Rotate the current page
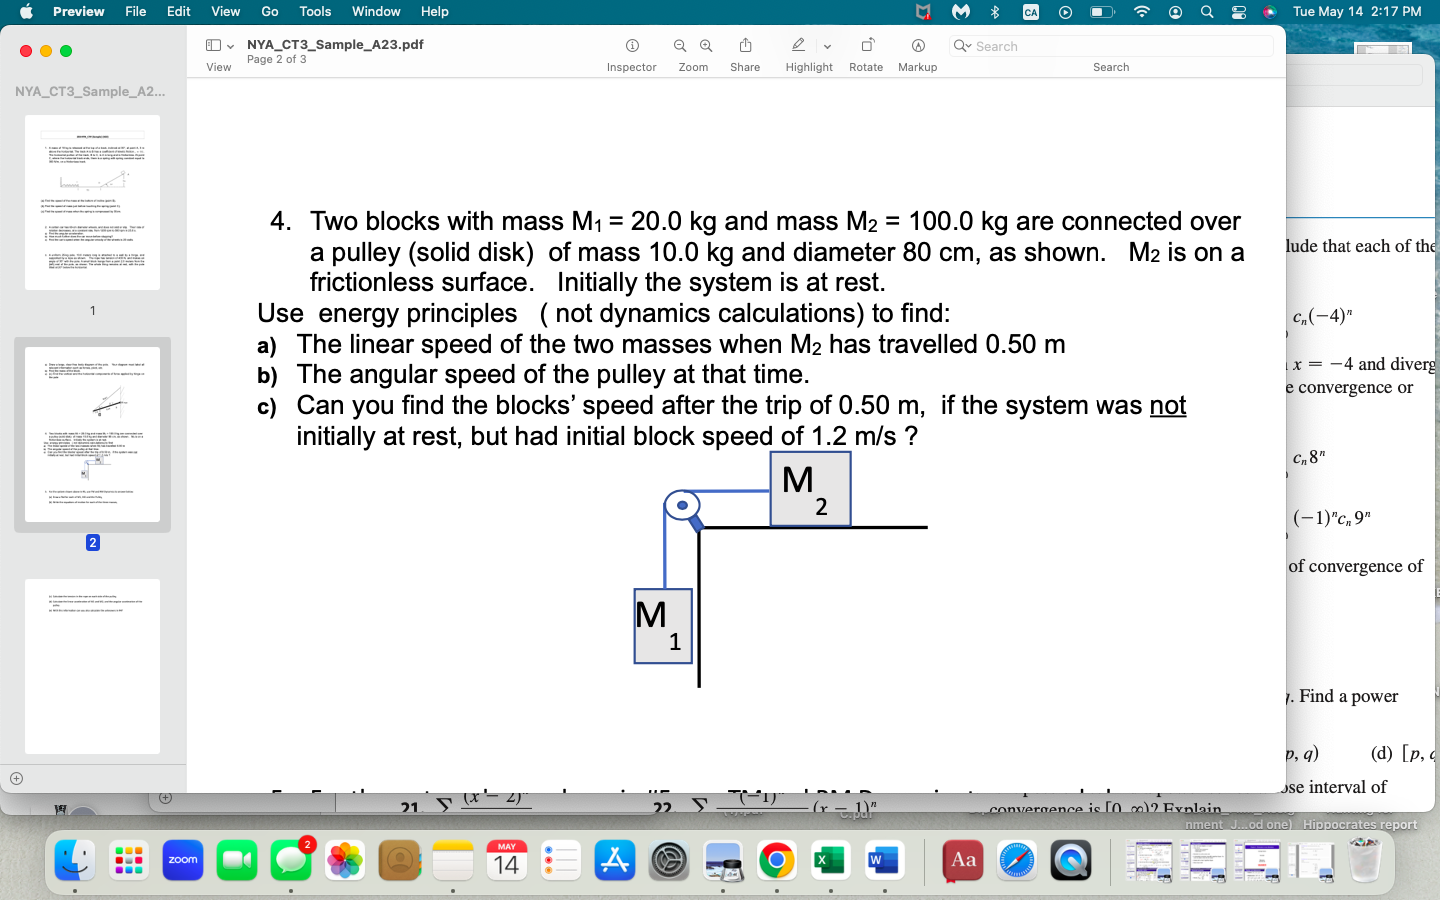 point(866,46)
